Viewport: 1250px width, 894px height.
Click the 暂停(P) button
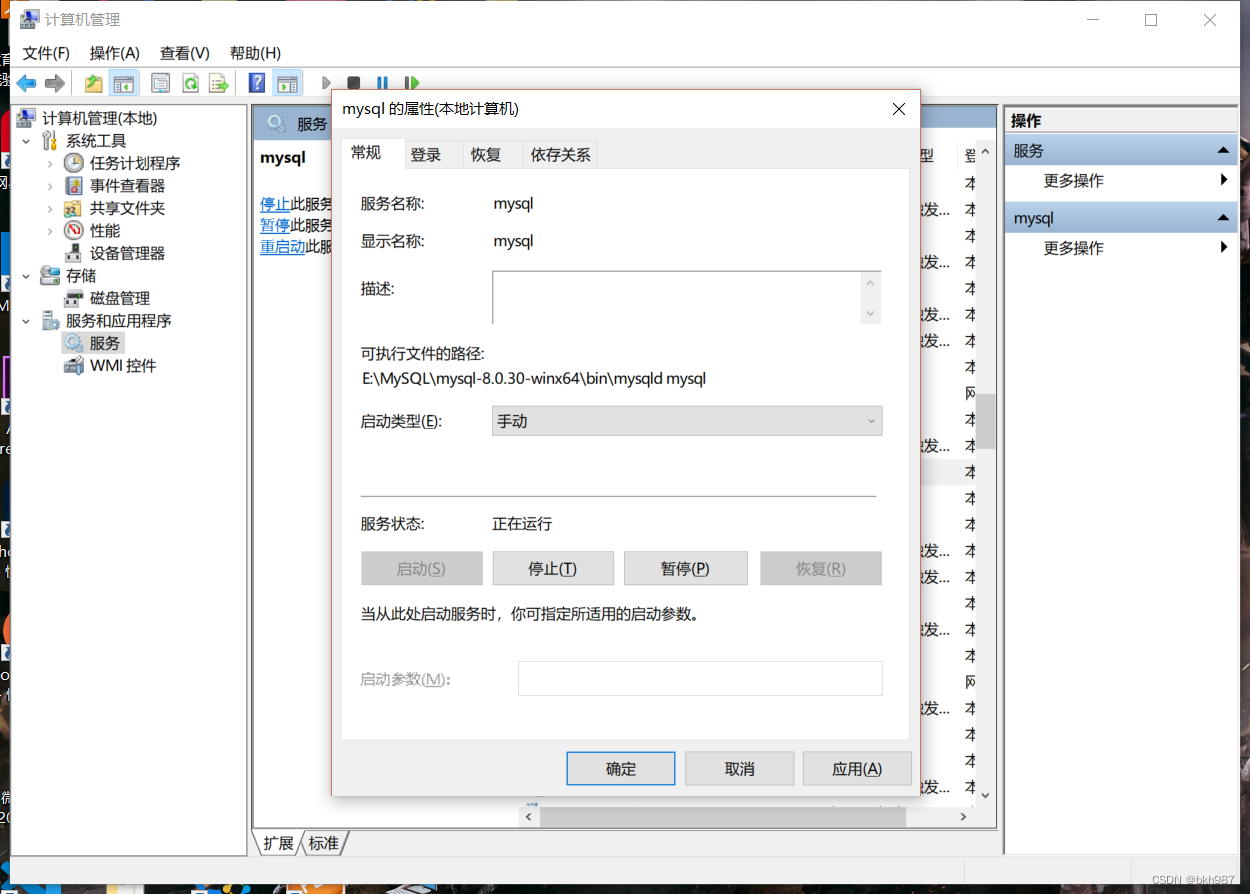(685, 568)
